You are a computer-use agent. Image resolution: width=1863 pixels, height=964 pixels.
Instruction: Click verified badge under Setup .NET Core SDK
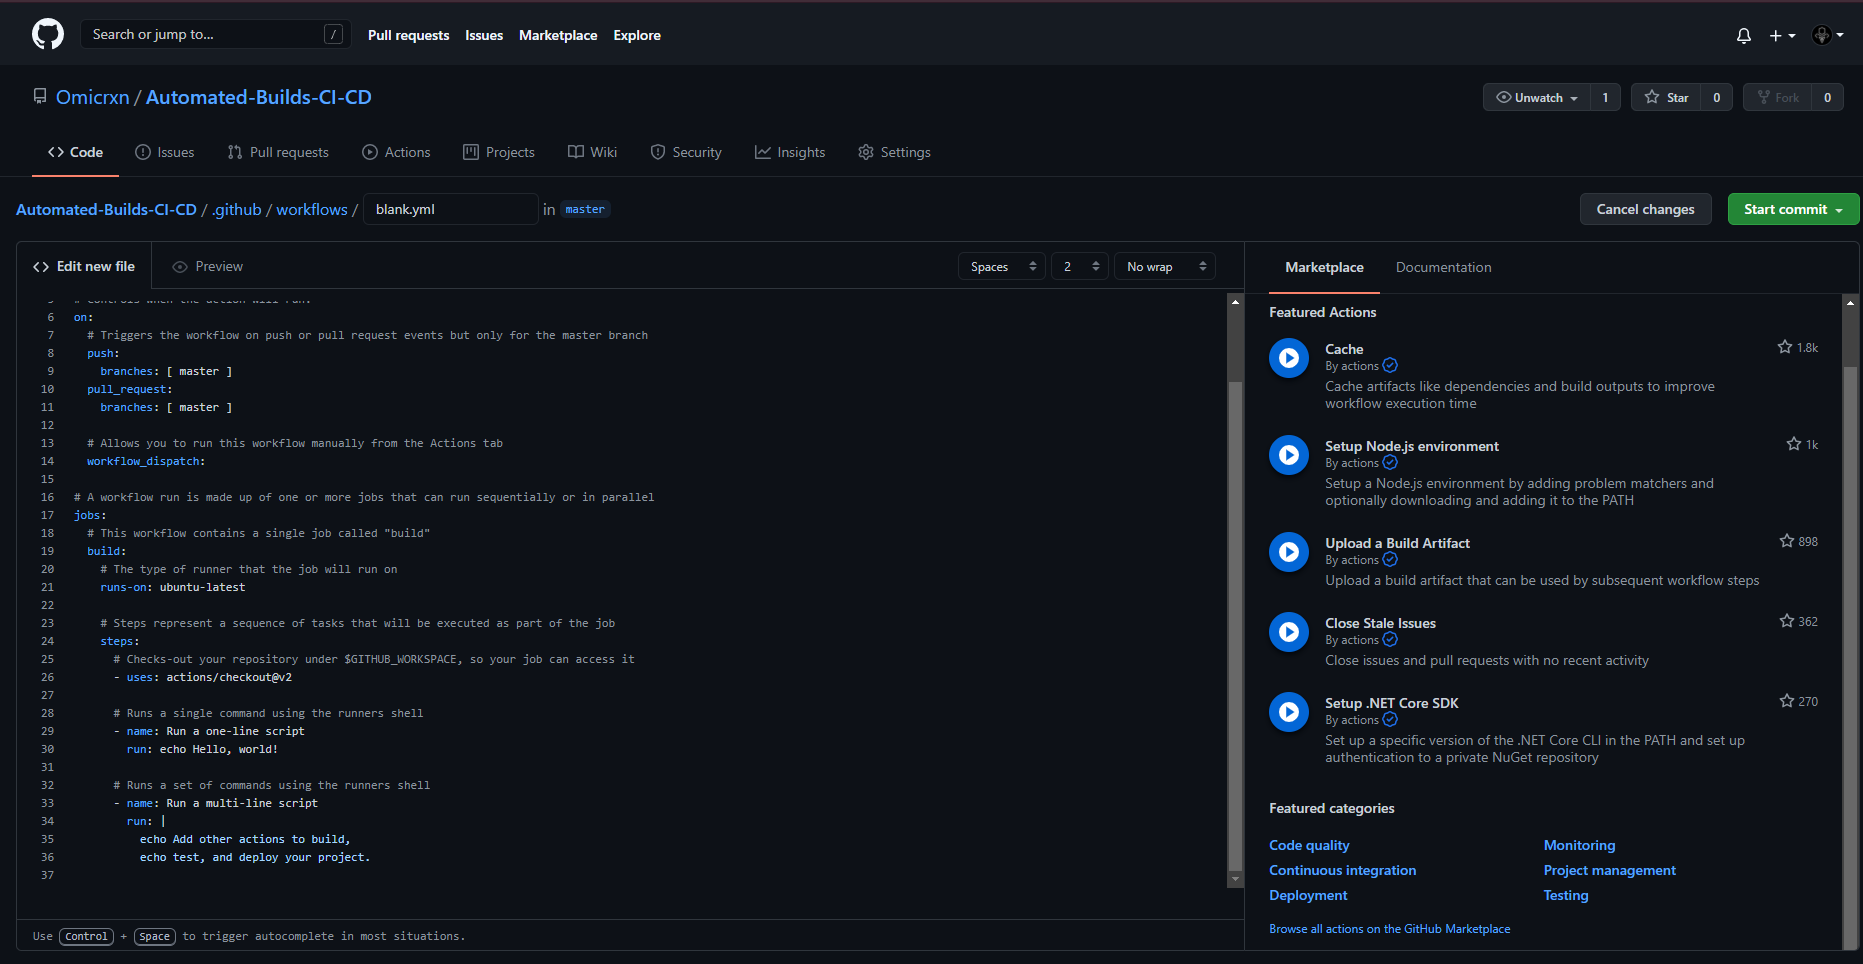tap(1390, 720)
